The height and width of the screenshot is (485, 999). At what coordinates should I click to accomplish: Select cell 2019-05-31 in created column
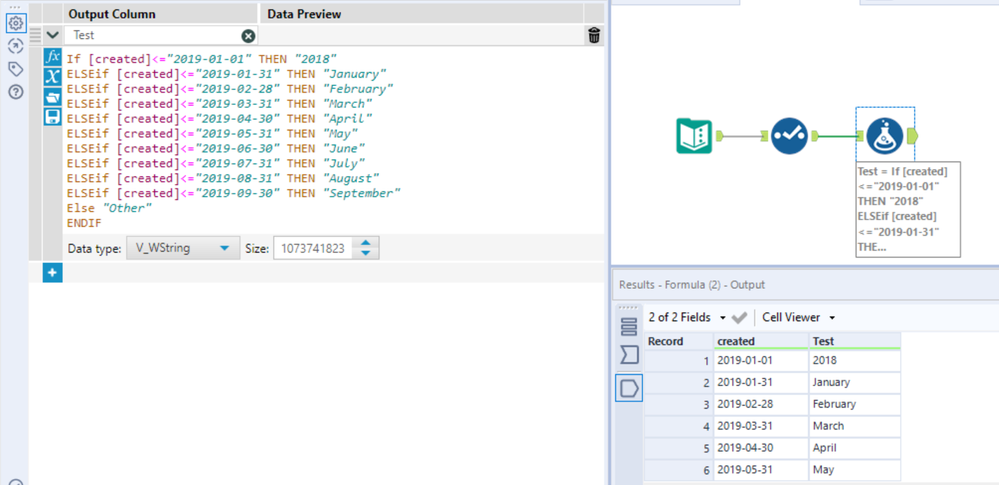point(761,470)
